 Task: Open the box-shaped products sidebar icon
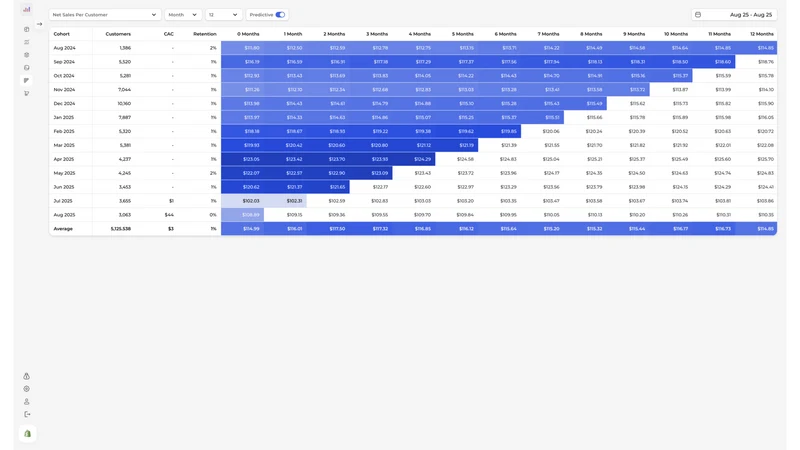27,55
